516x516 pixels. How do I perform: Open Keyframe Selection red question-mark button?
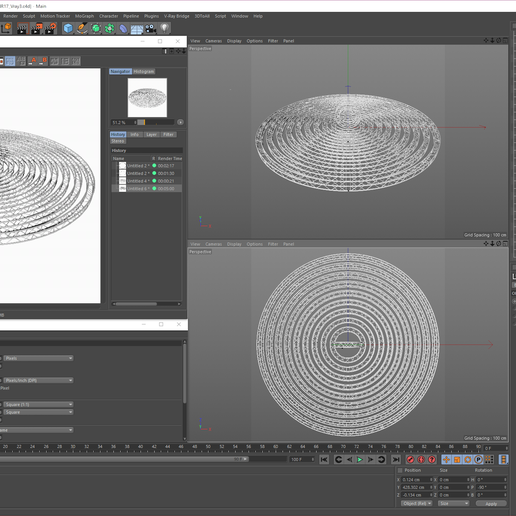pos(432,460)
